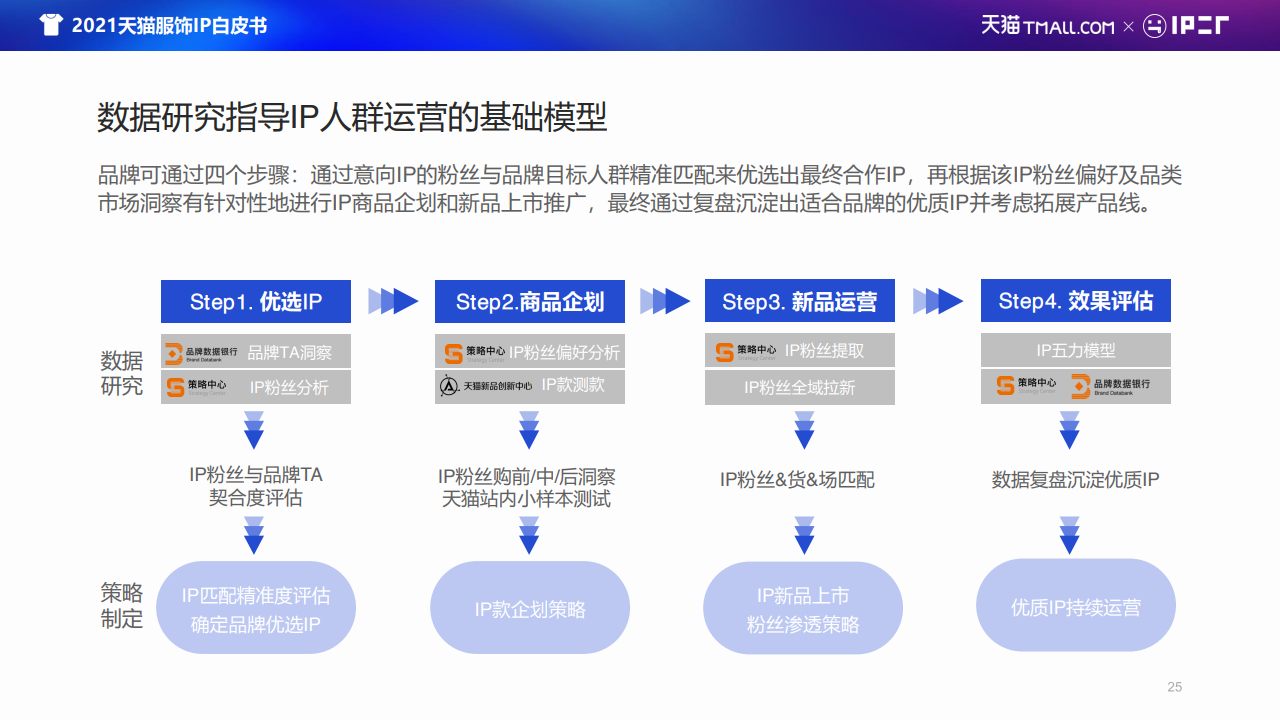Select the Step3. 新品运营 box
Image resolution: width=1280 pixels, height=720 pixels.
coord(800,301)
